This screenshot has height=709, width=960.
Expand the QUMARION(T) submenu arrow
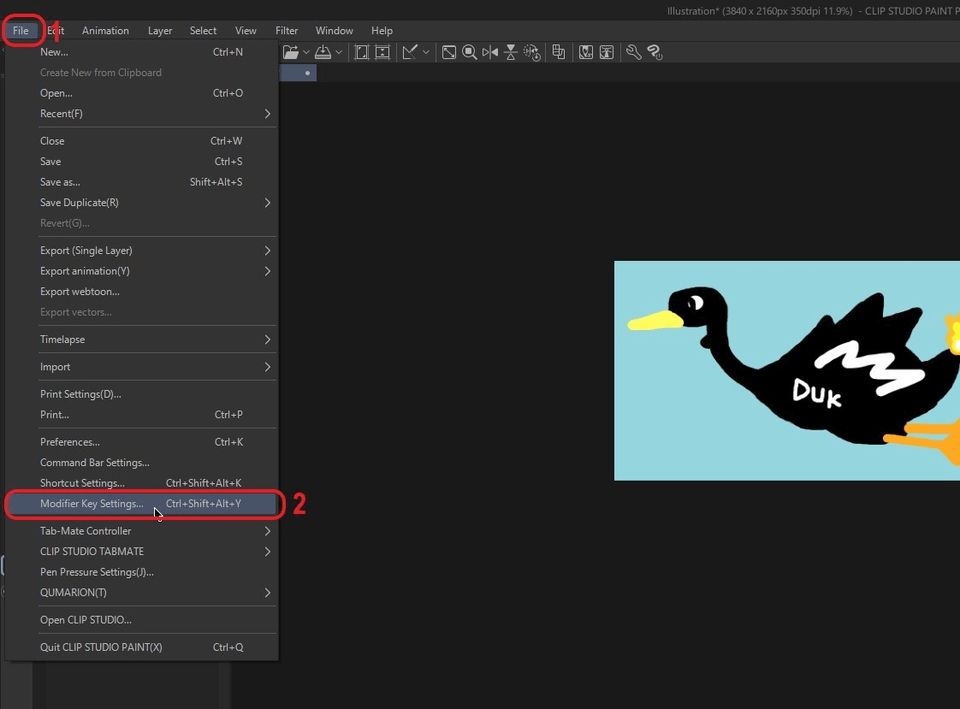click(268, 593)
